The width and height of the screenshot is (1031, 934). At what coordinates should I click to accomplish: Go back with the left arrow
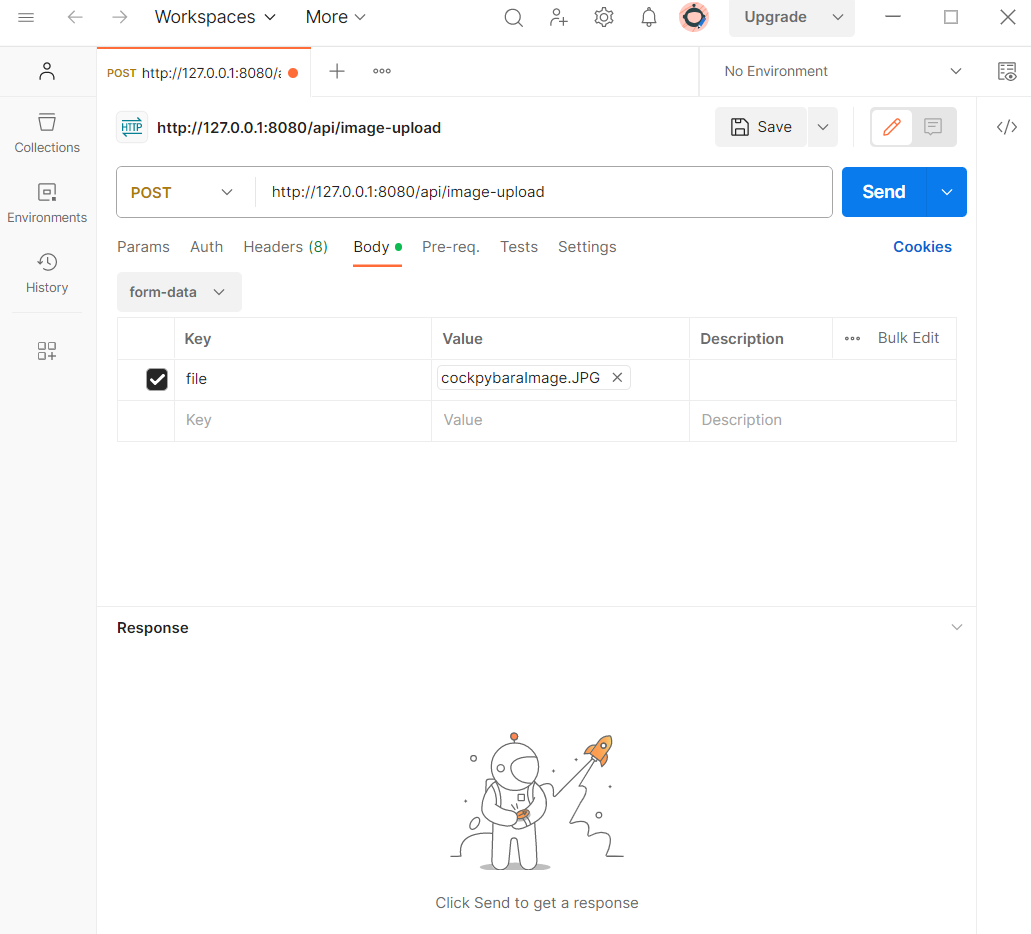coord(75,17)
